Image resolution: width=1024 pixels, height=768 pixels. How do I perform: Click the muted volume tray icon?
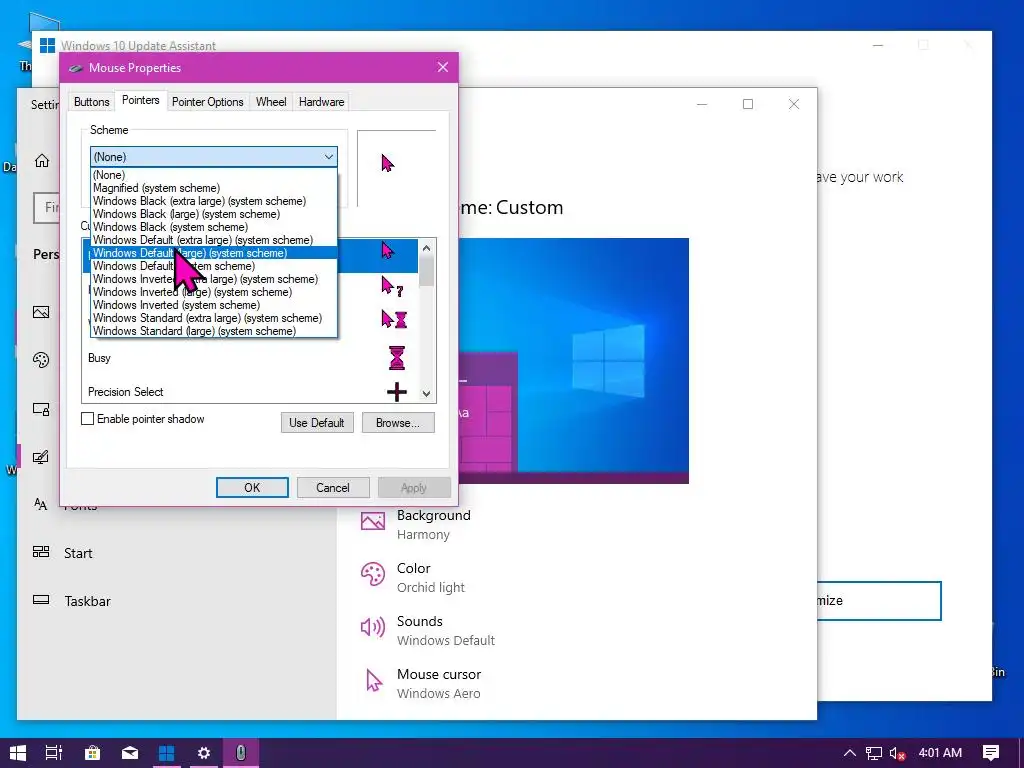(897, 753)
